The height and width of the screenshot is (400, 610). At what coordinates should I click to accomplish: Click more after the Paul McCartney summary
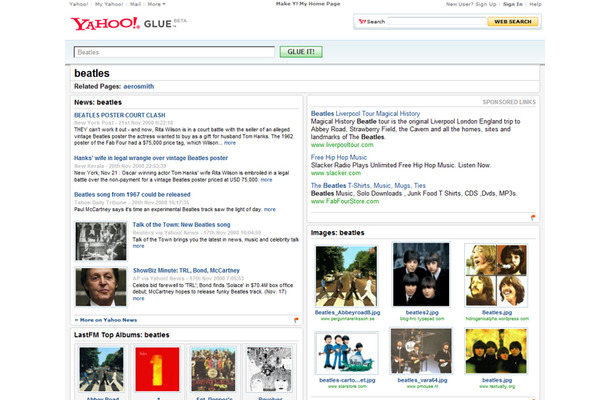coord(270,209)
